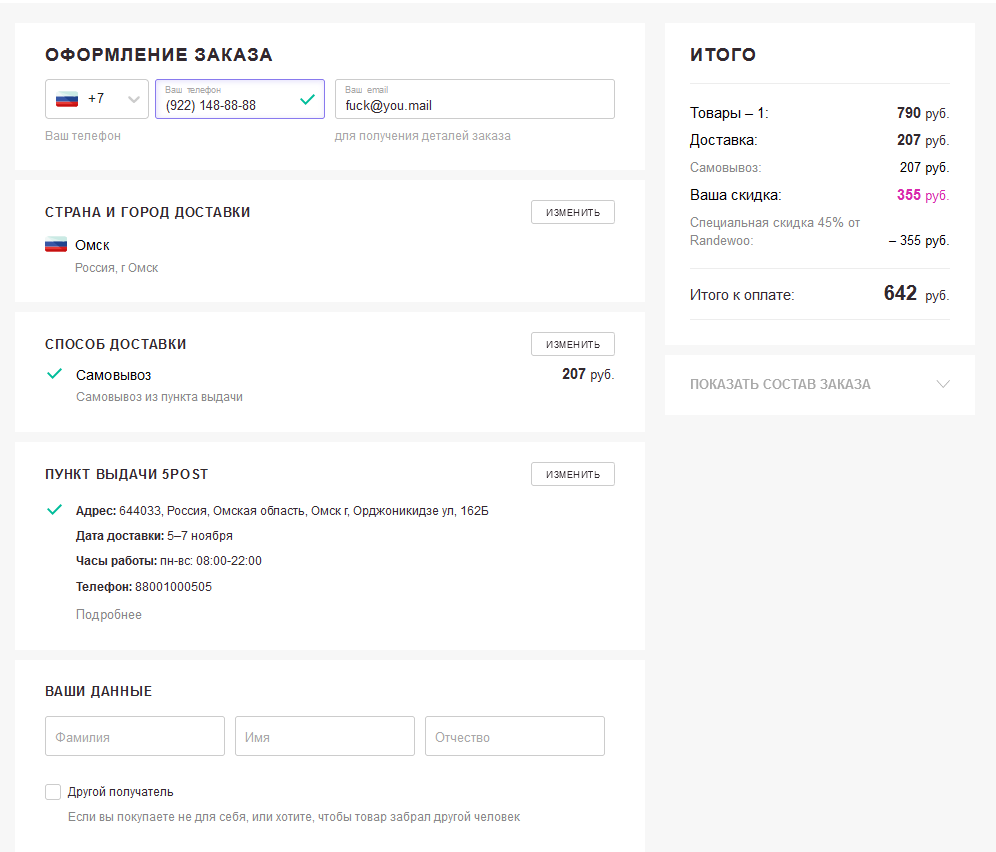Click the Самовывоз delivery option label
The image size is (996, 852).
point(113,375)
